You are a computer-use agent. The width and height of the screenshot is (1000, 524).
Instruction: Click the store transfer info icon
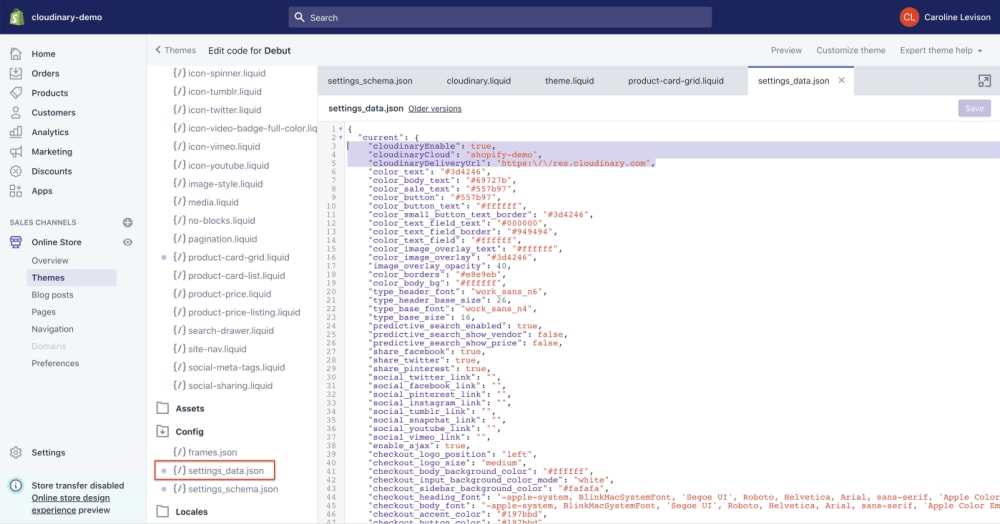16,486
